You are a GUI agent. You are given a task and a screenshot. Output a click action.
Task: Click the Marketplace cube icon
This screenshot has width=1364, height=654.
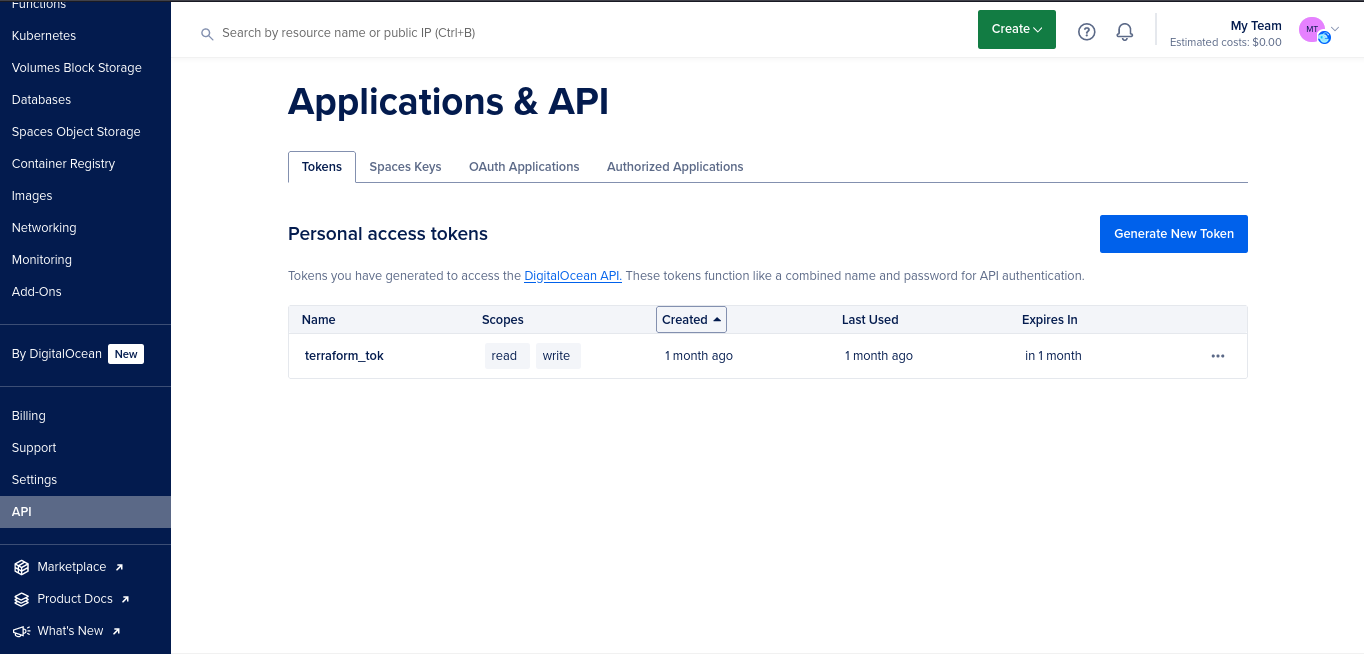point(22,567)
